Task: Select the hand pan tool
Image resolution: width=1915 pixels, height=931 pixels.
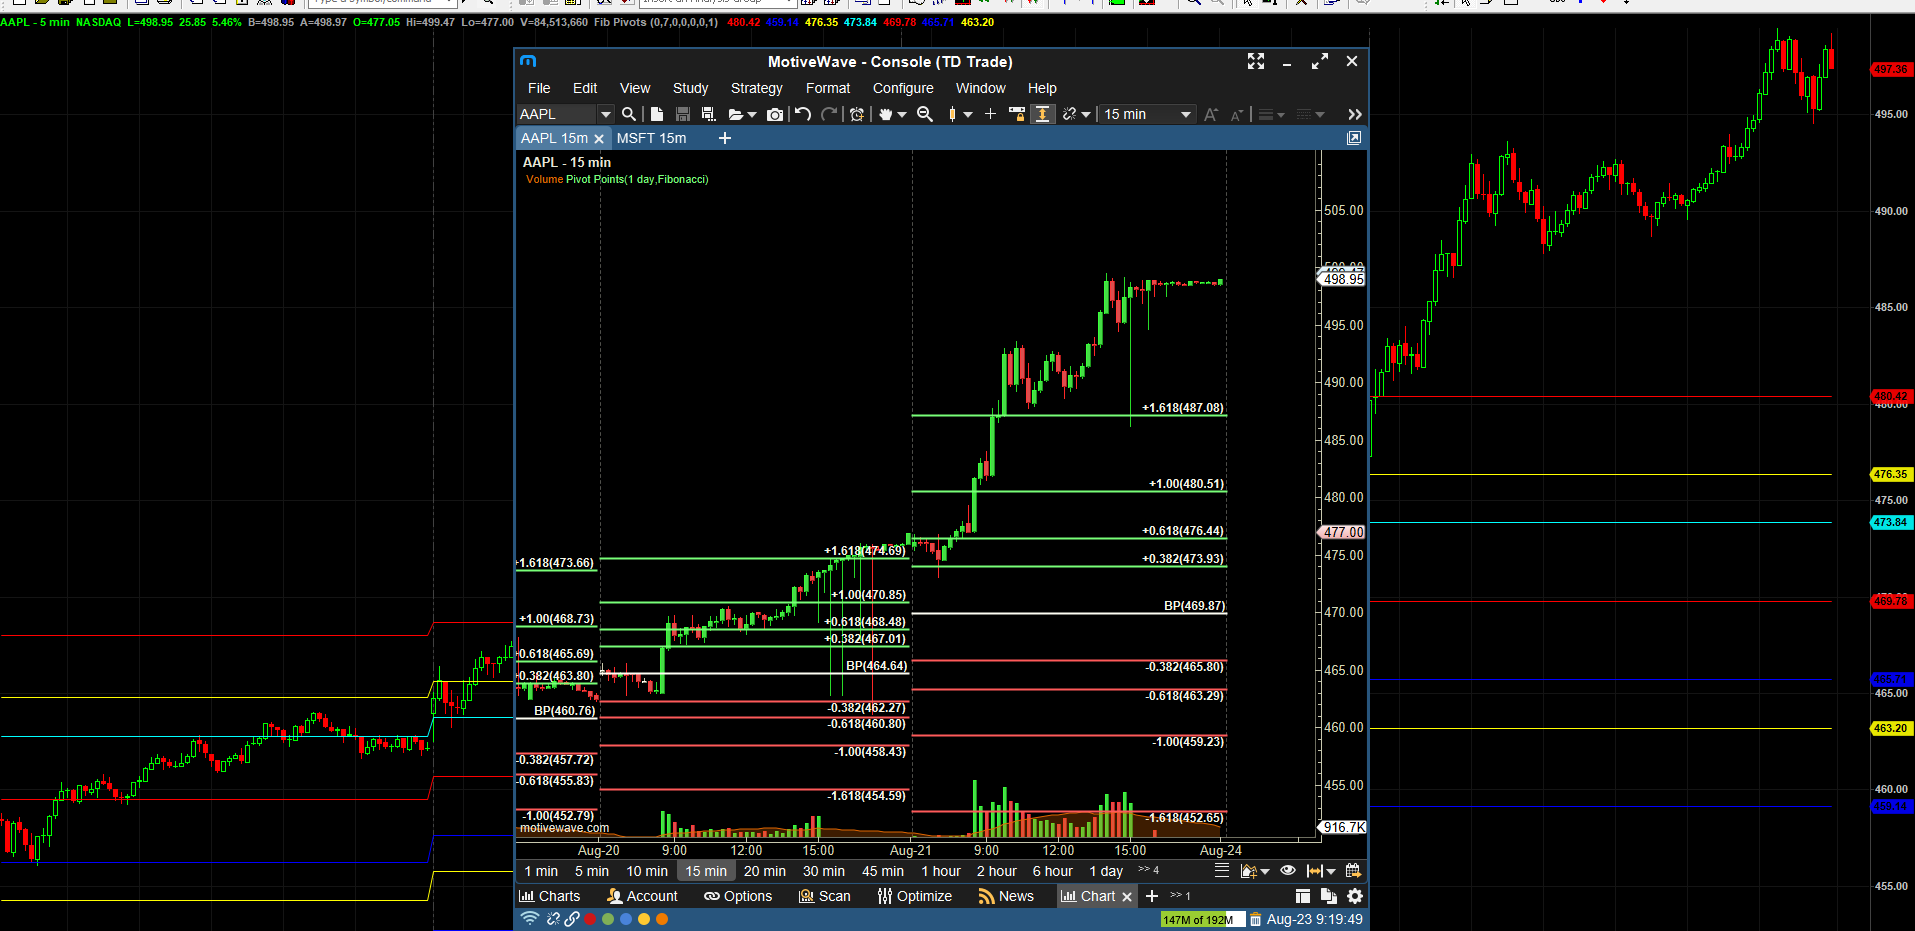Action: (885, 114)
